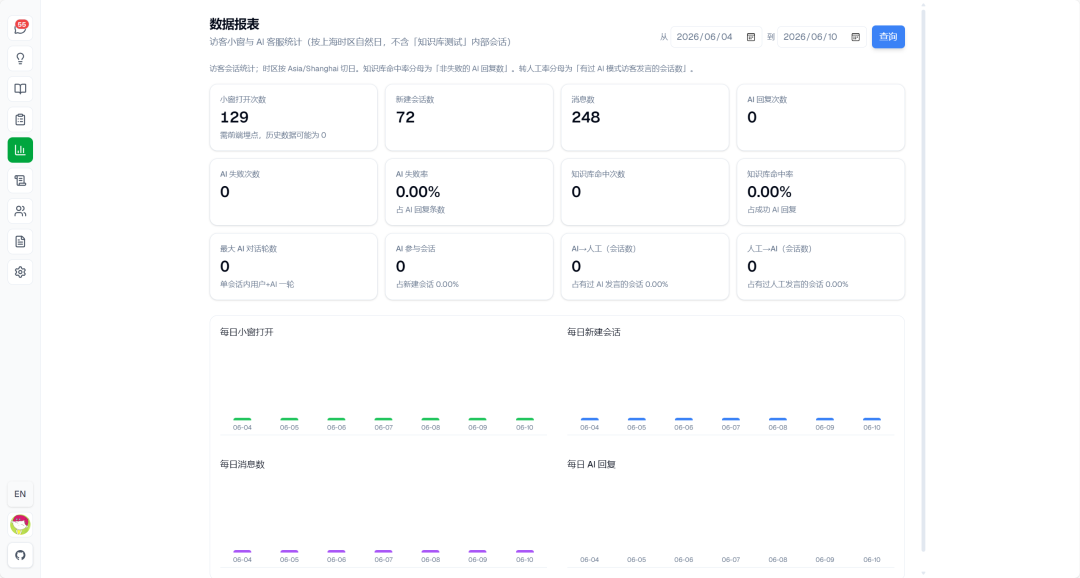Open the document file icon in sidebar
Screen dimensions: 1080x578
pyautogui.click(x=20, y=242)
